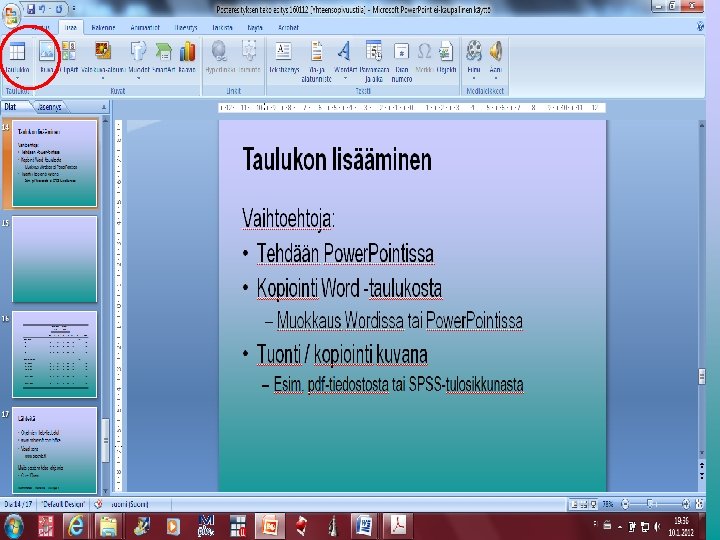Insert an object with Objekti

pos(446,57)
